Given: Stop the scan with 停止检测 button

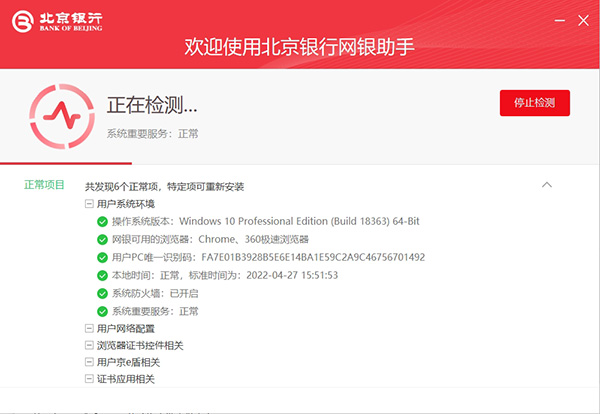Looking at the screenshot, I should click(x=535, y=103).
